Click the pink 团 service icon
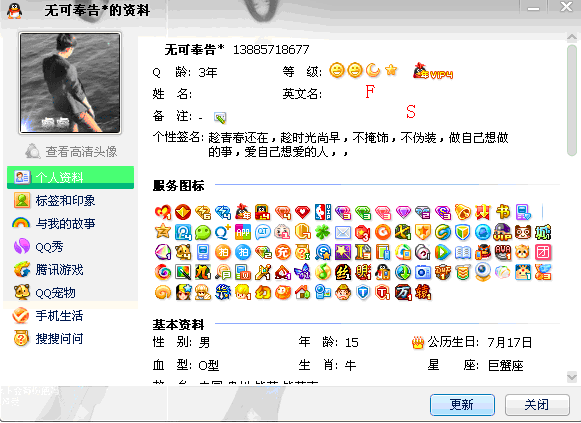The image size is (581, 423). [x=543, y=252]
